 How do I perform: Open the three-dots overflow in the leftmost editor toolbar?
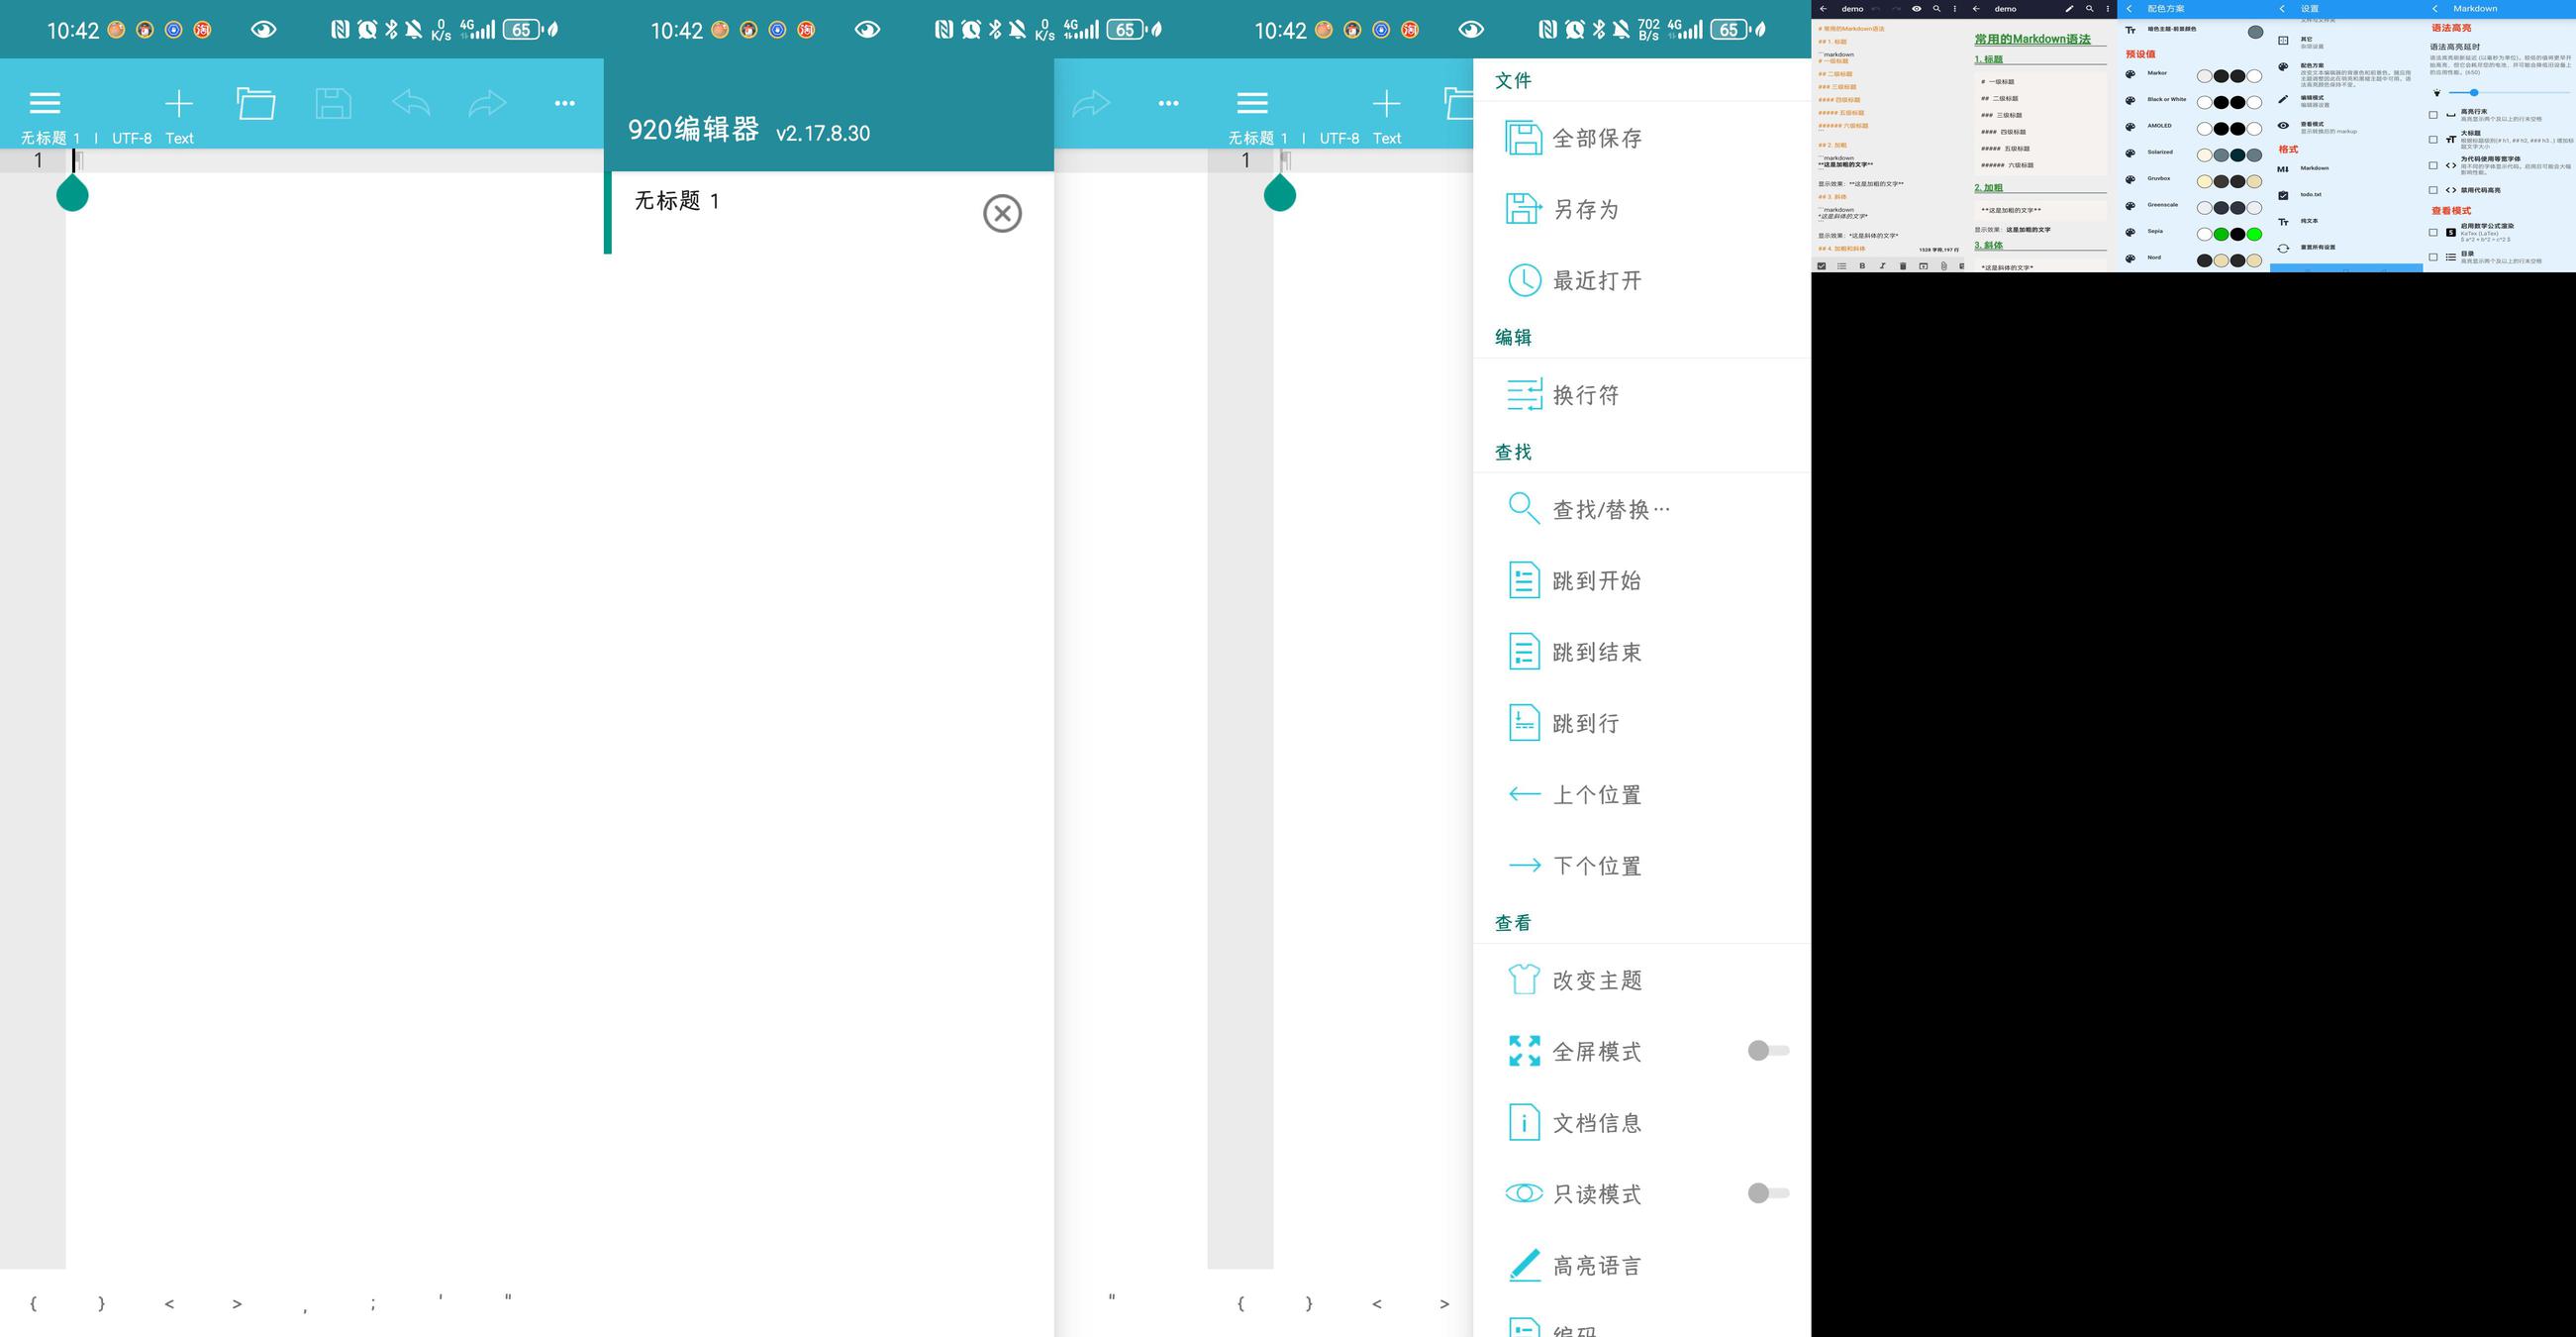[x=565, y=103]
